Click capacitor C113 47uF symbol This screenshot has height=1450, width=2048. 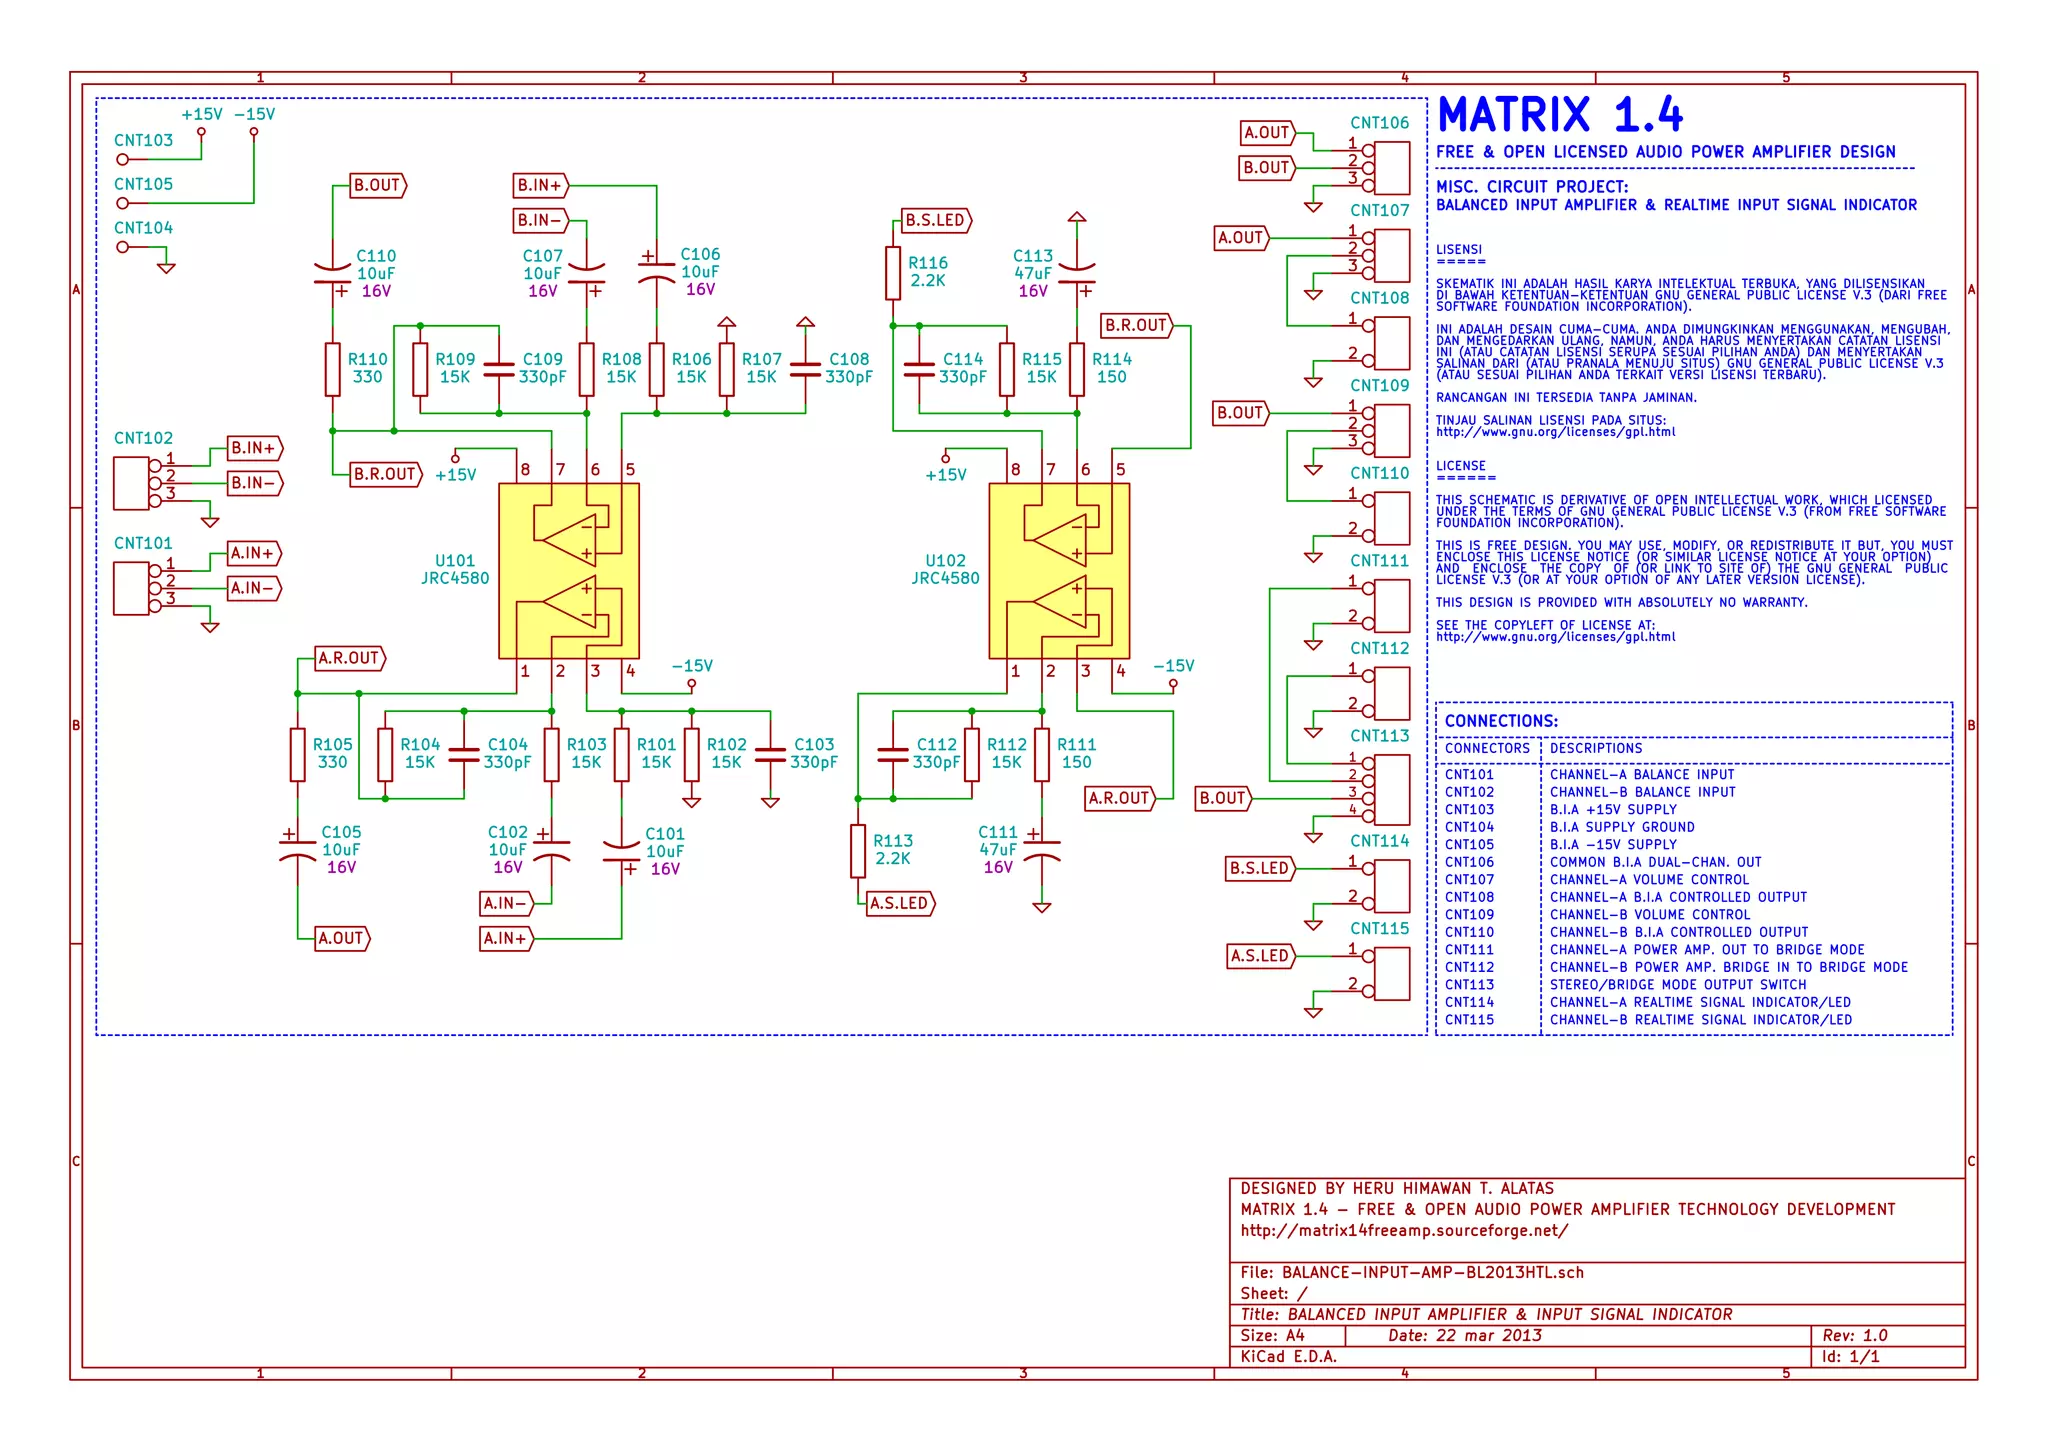coord(1077,273)
